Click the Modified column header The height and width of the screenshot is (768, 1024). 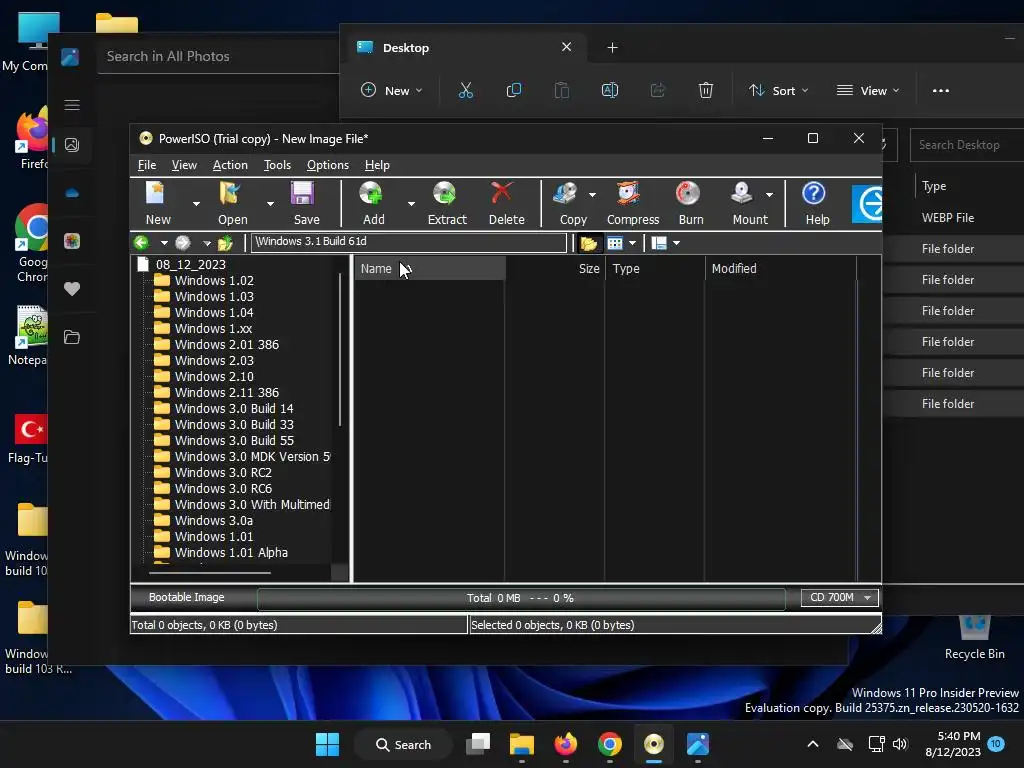(x=780, y=268)
